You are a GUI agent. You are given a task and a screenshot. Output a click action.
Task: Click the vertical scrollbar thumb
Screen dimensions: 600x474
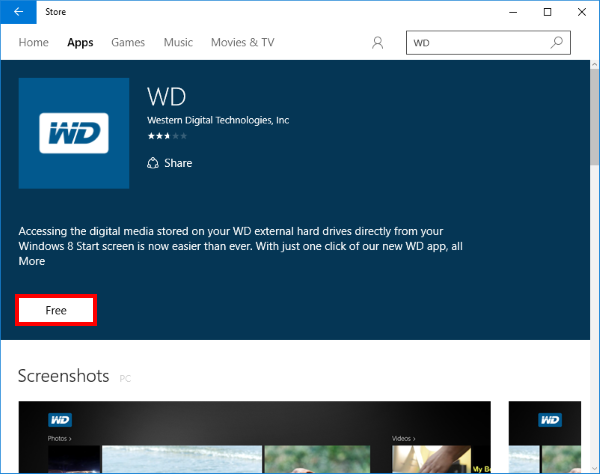pyautogui.click(x=595, y=117)
